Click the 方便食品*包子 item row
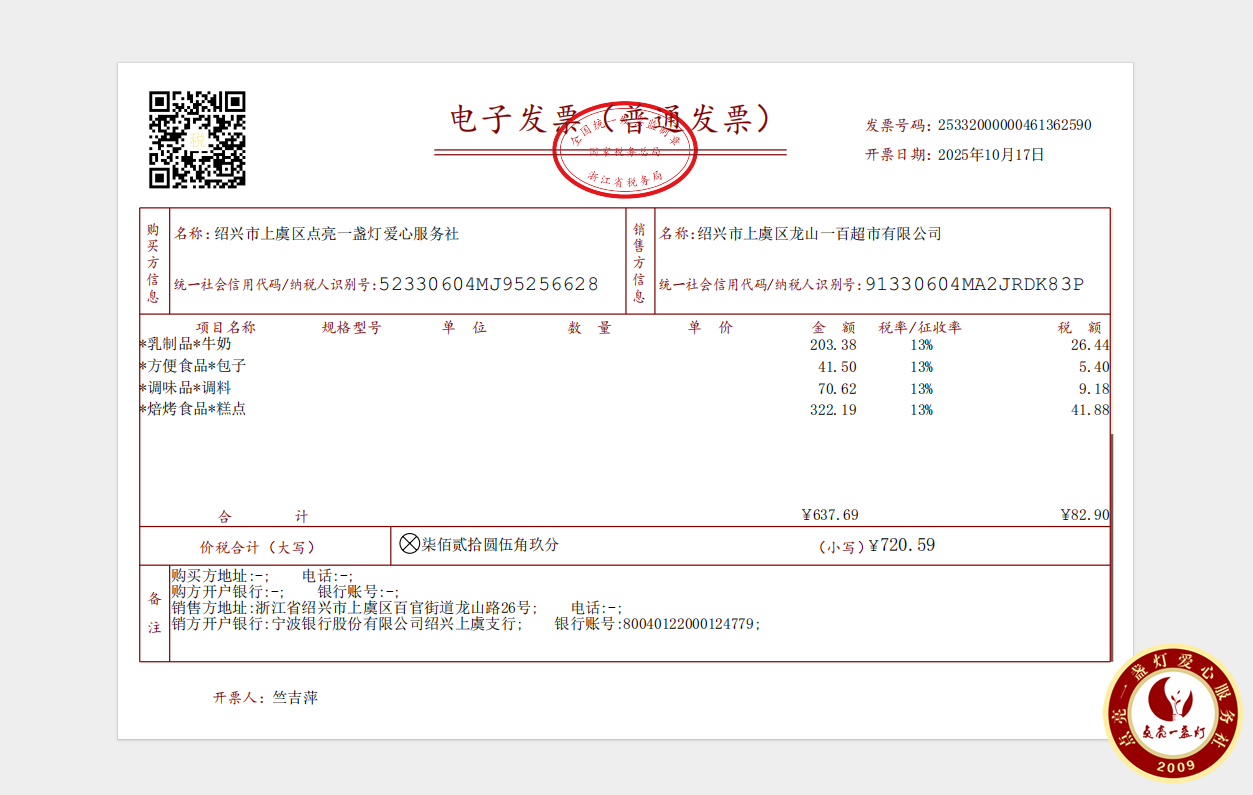The image size is (1253, 795). click(x=196, y=366)
